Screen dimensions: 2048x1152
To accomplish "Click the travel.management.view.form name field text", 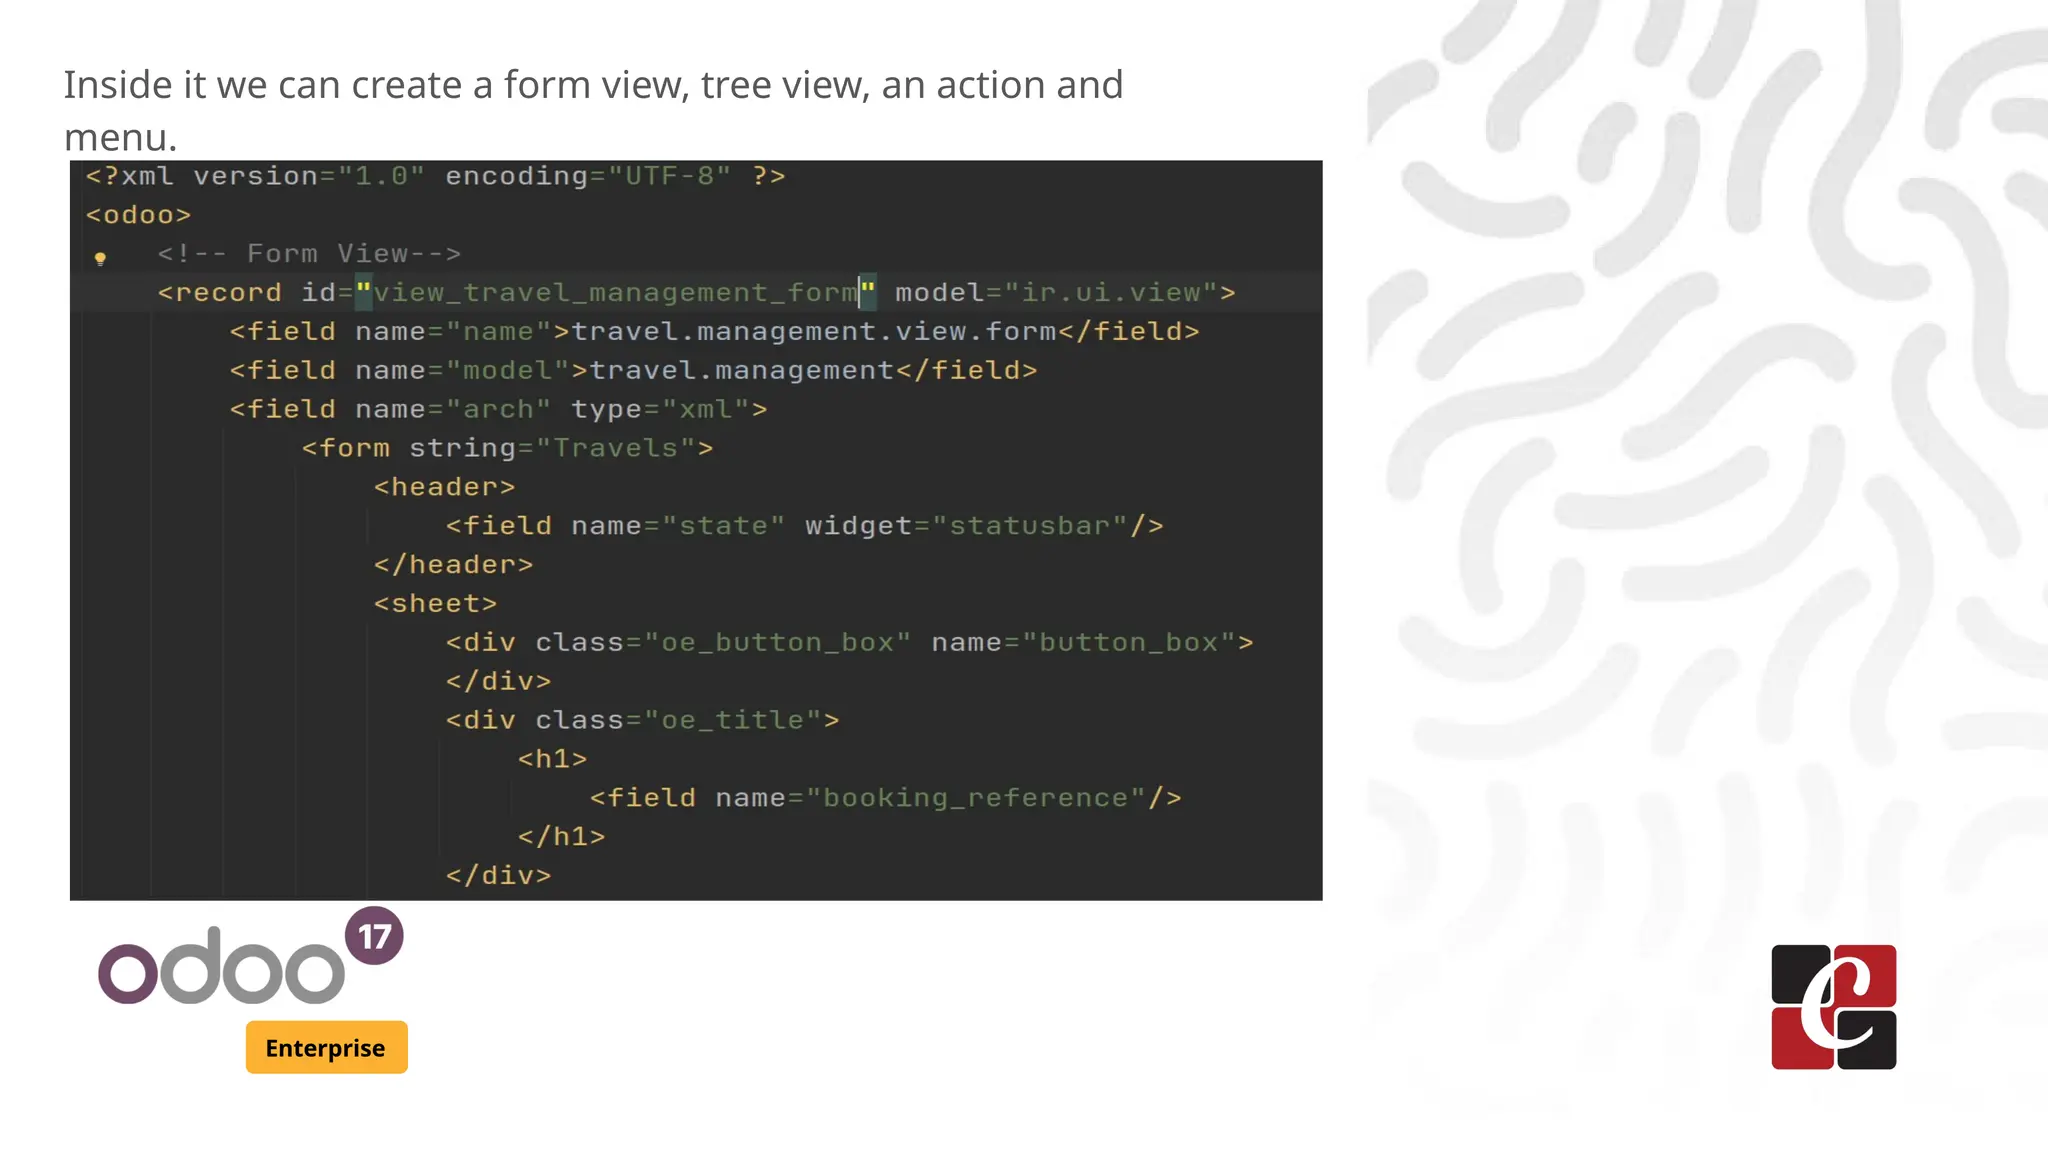I will point(814,332).
